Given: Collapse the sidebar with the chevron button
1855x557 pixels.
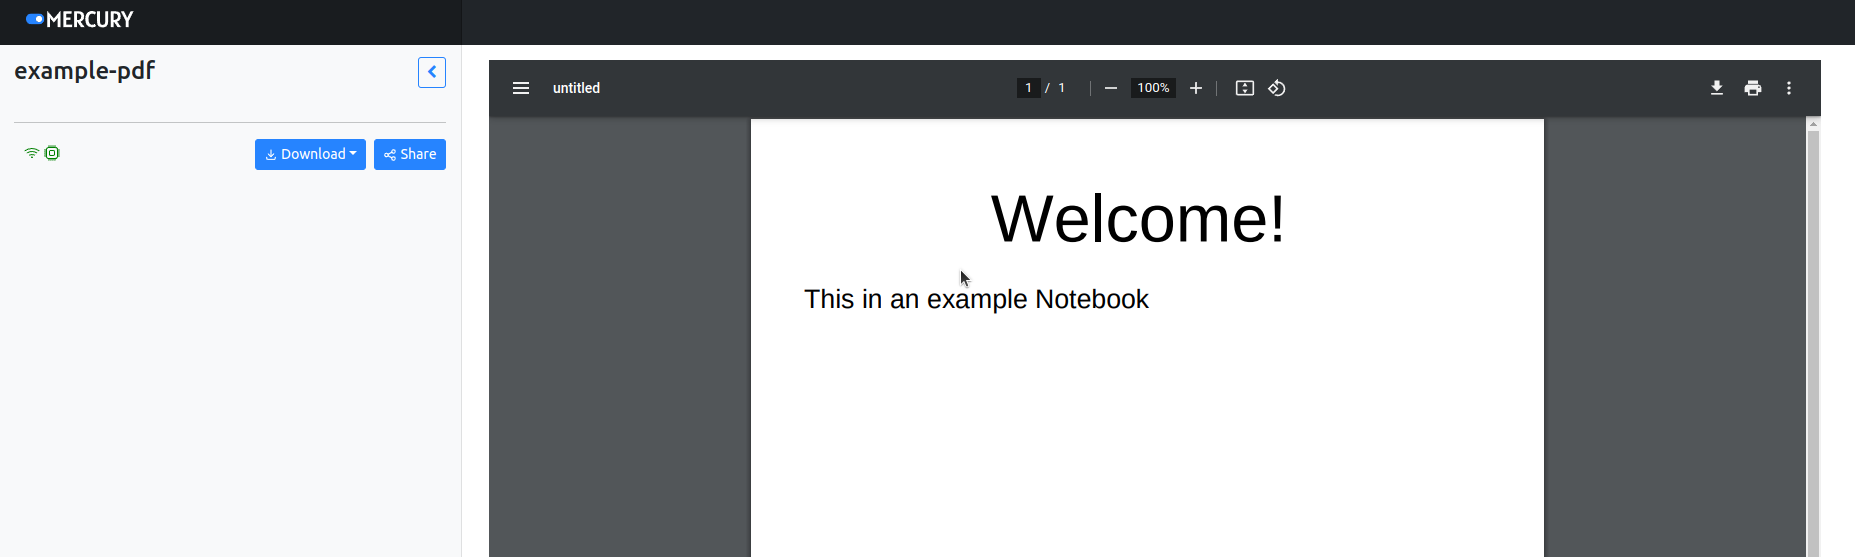Looking at the screenshot, I should point(432,72).
